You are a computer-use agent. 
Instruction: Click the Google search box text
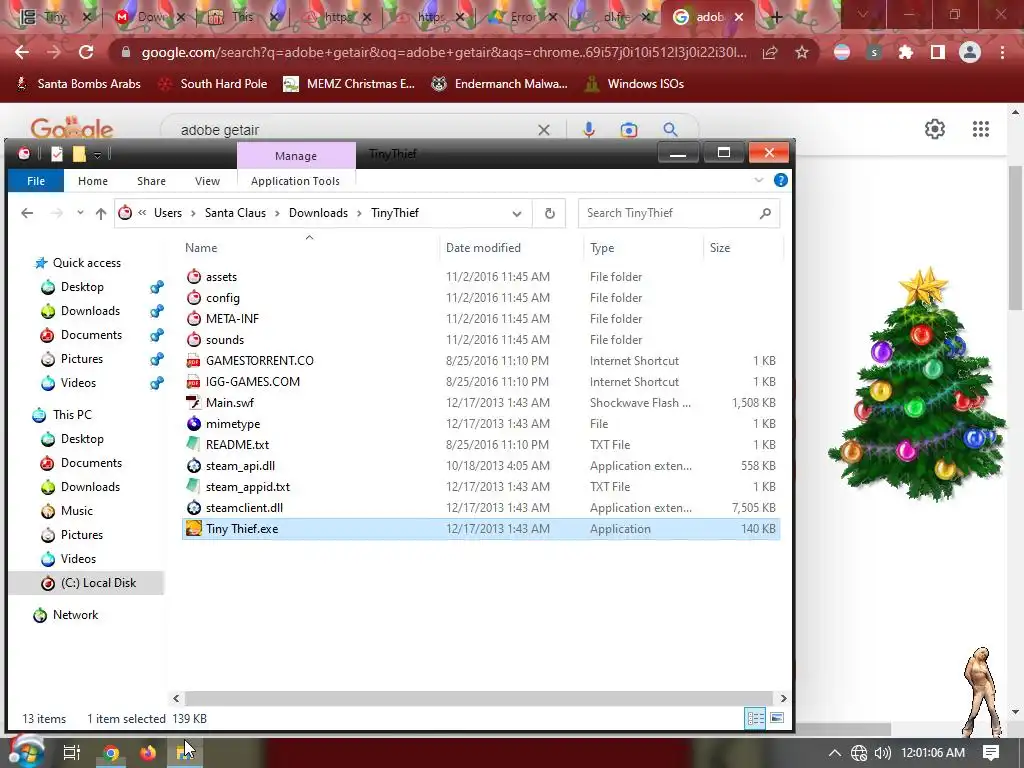coord(219,130)
